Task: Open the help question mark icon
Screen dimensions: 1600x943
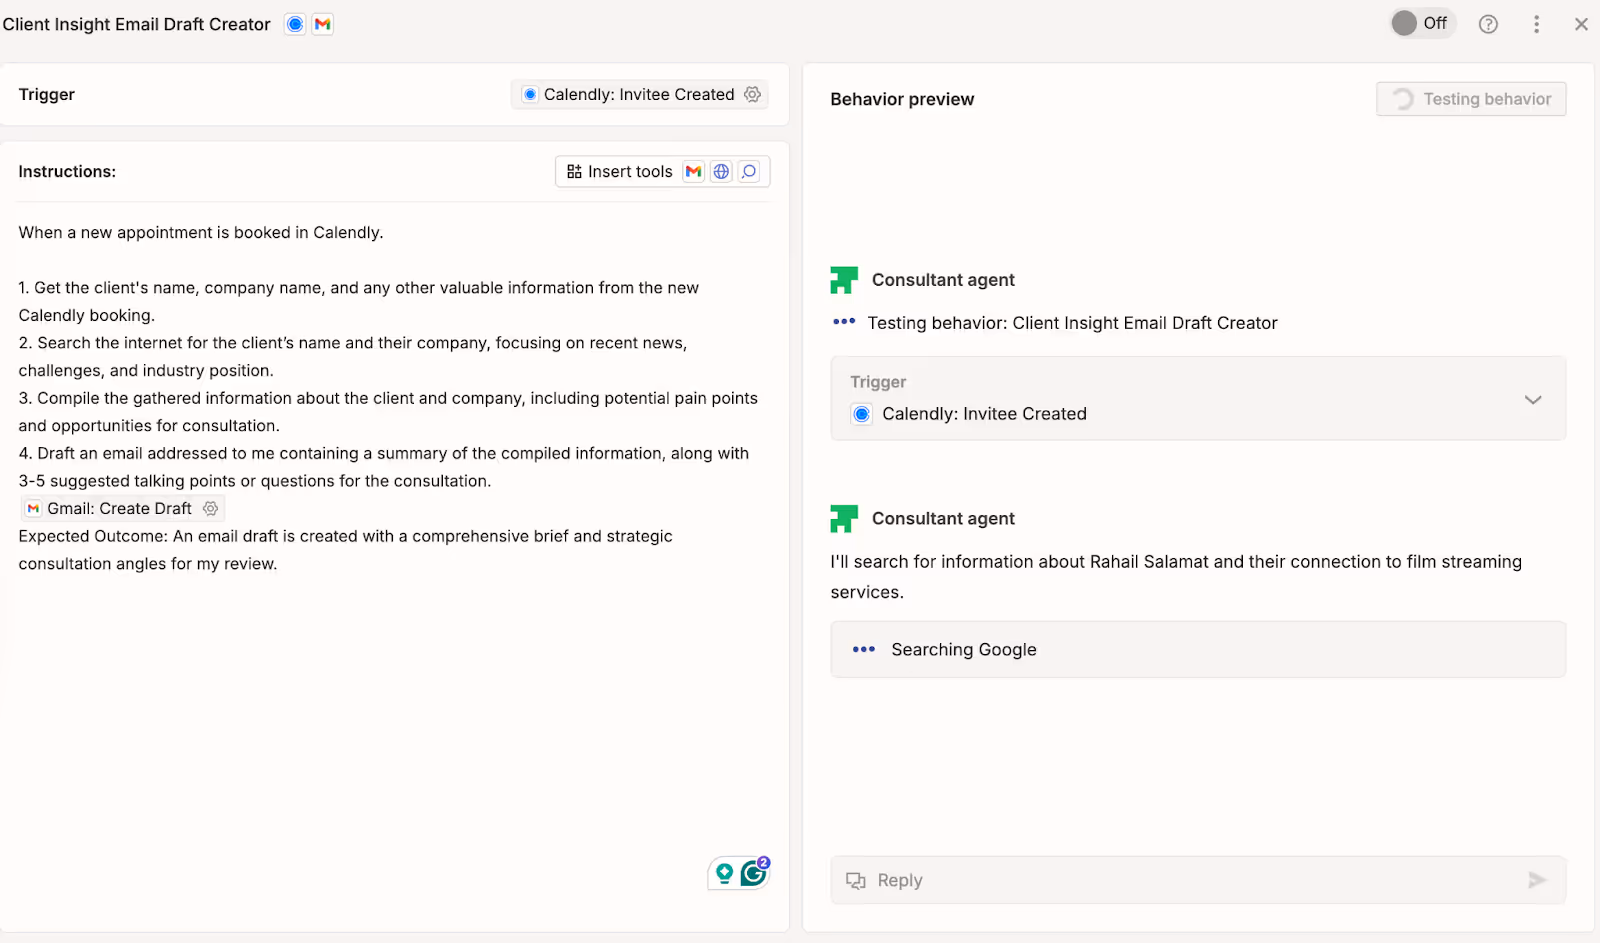Action: [x=1488, y=24]
